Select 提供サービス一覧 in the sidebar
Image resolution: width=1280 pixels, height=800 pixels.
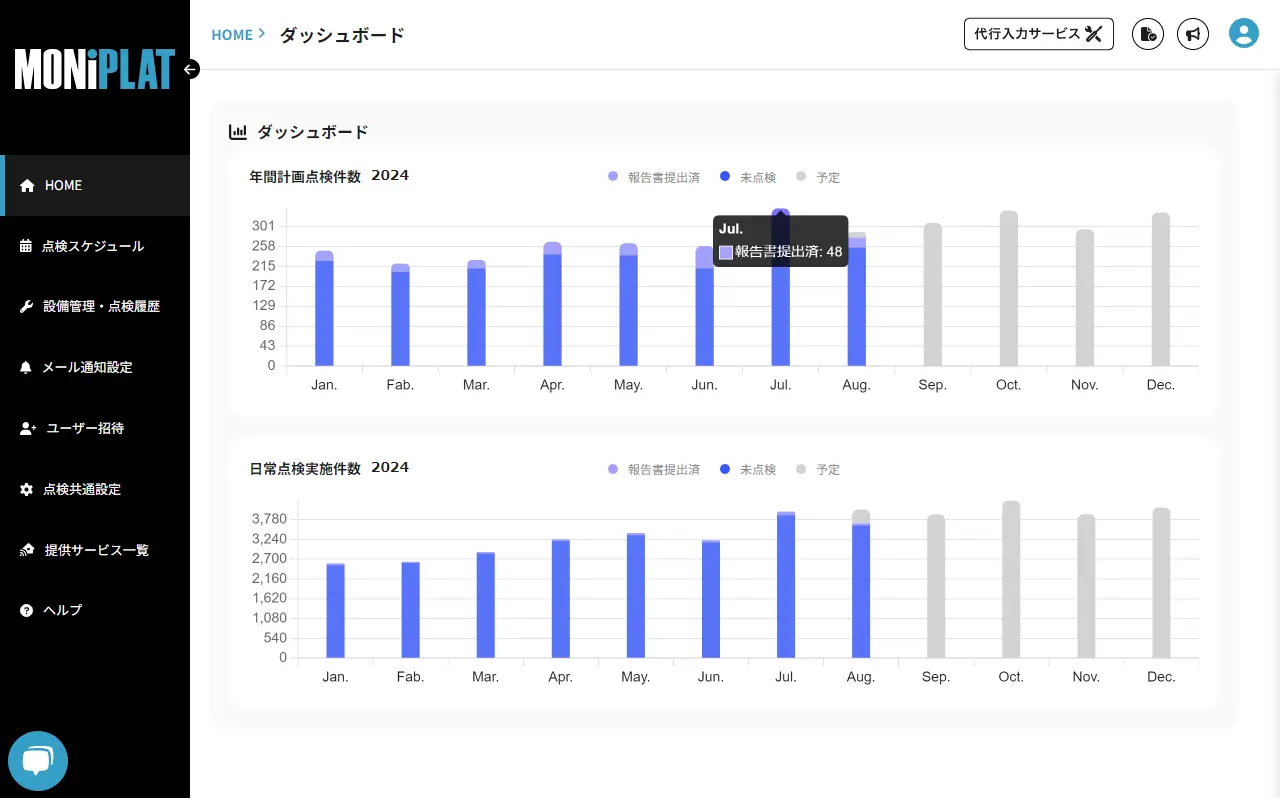click(x=96, y=550)
